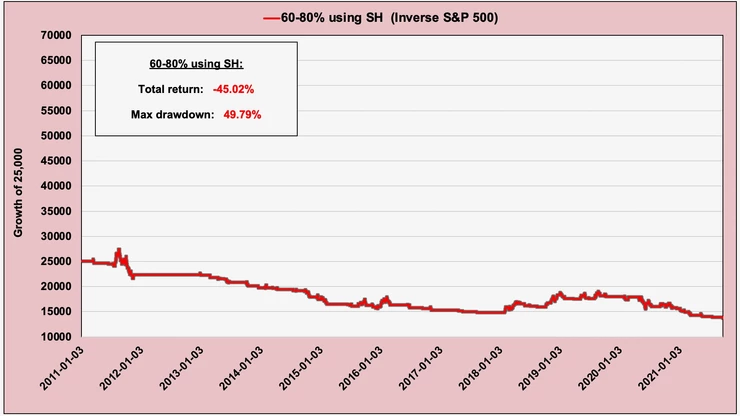Click the 2016-01-03 date label

[361, 368]
